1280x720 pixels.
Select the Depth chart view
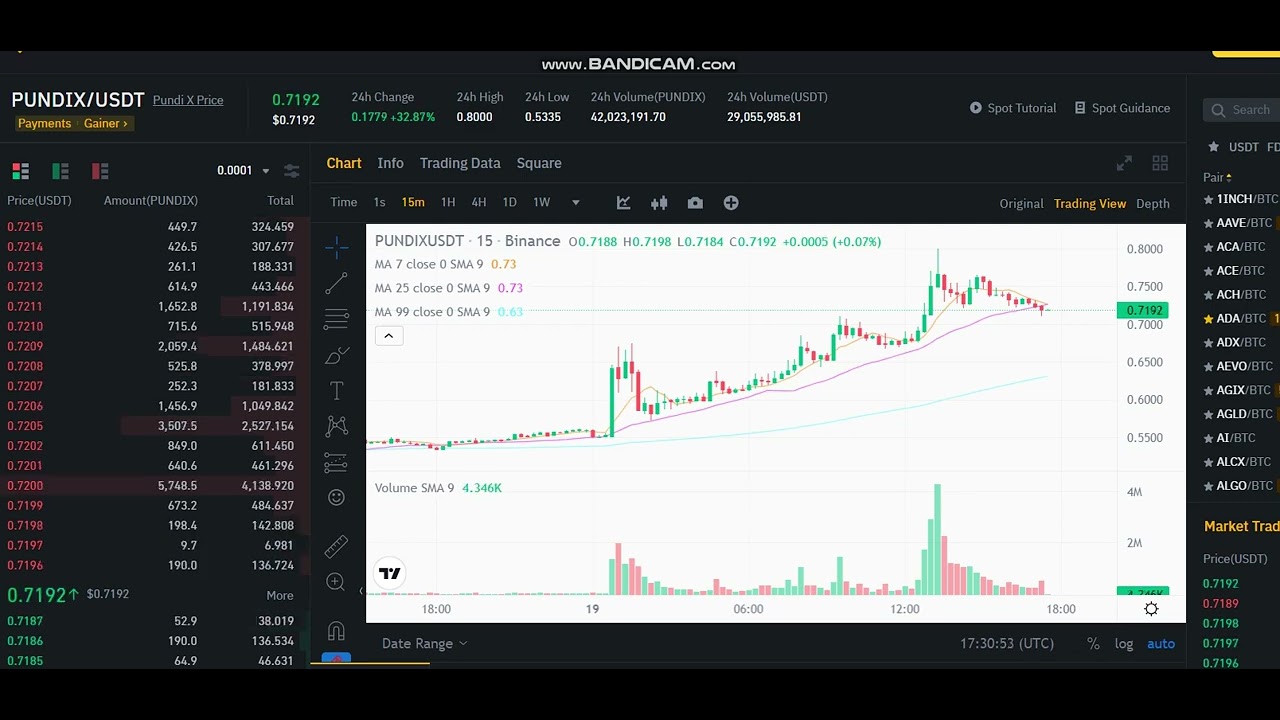pyautogui.click(x=1153, y=204)
